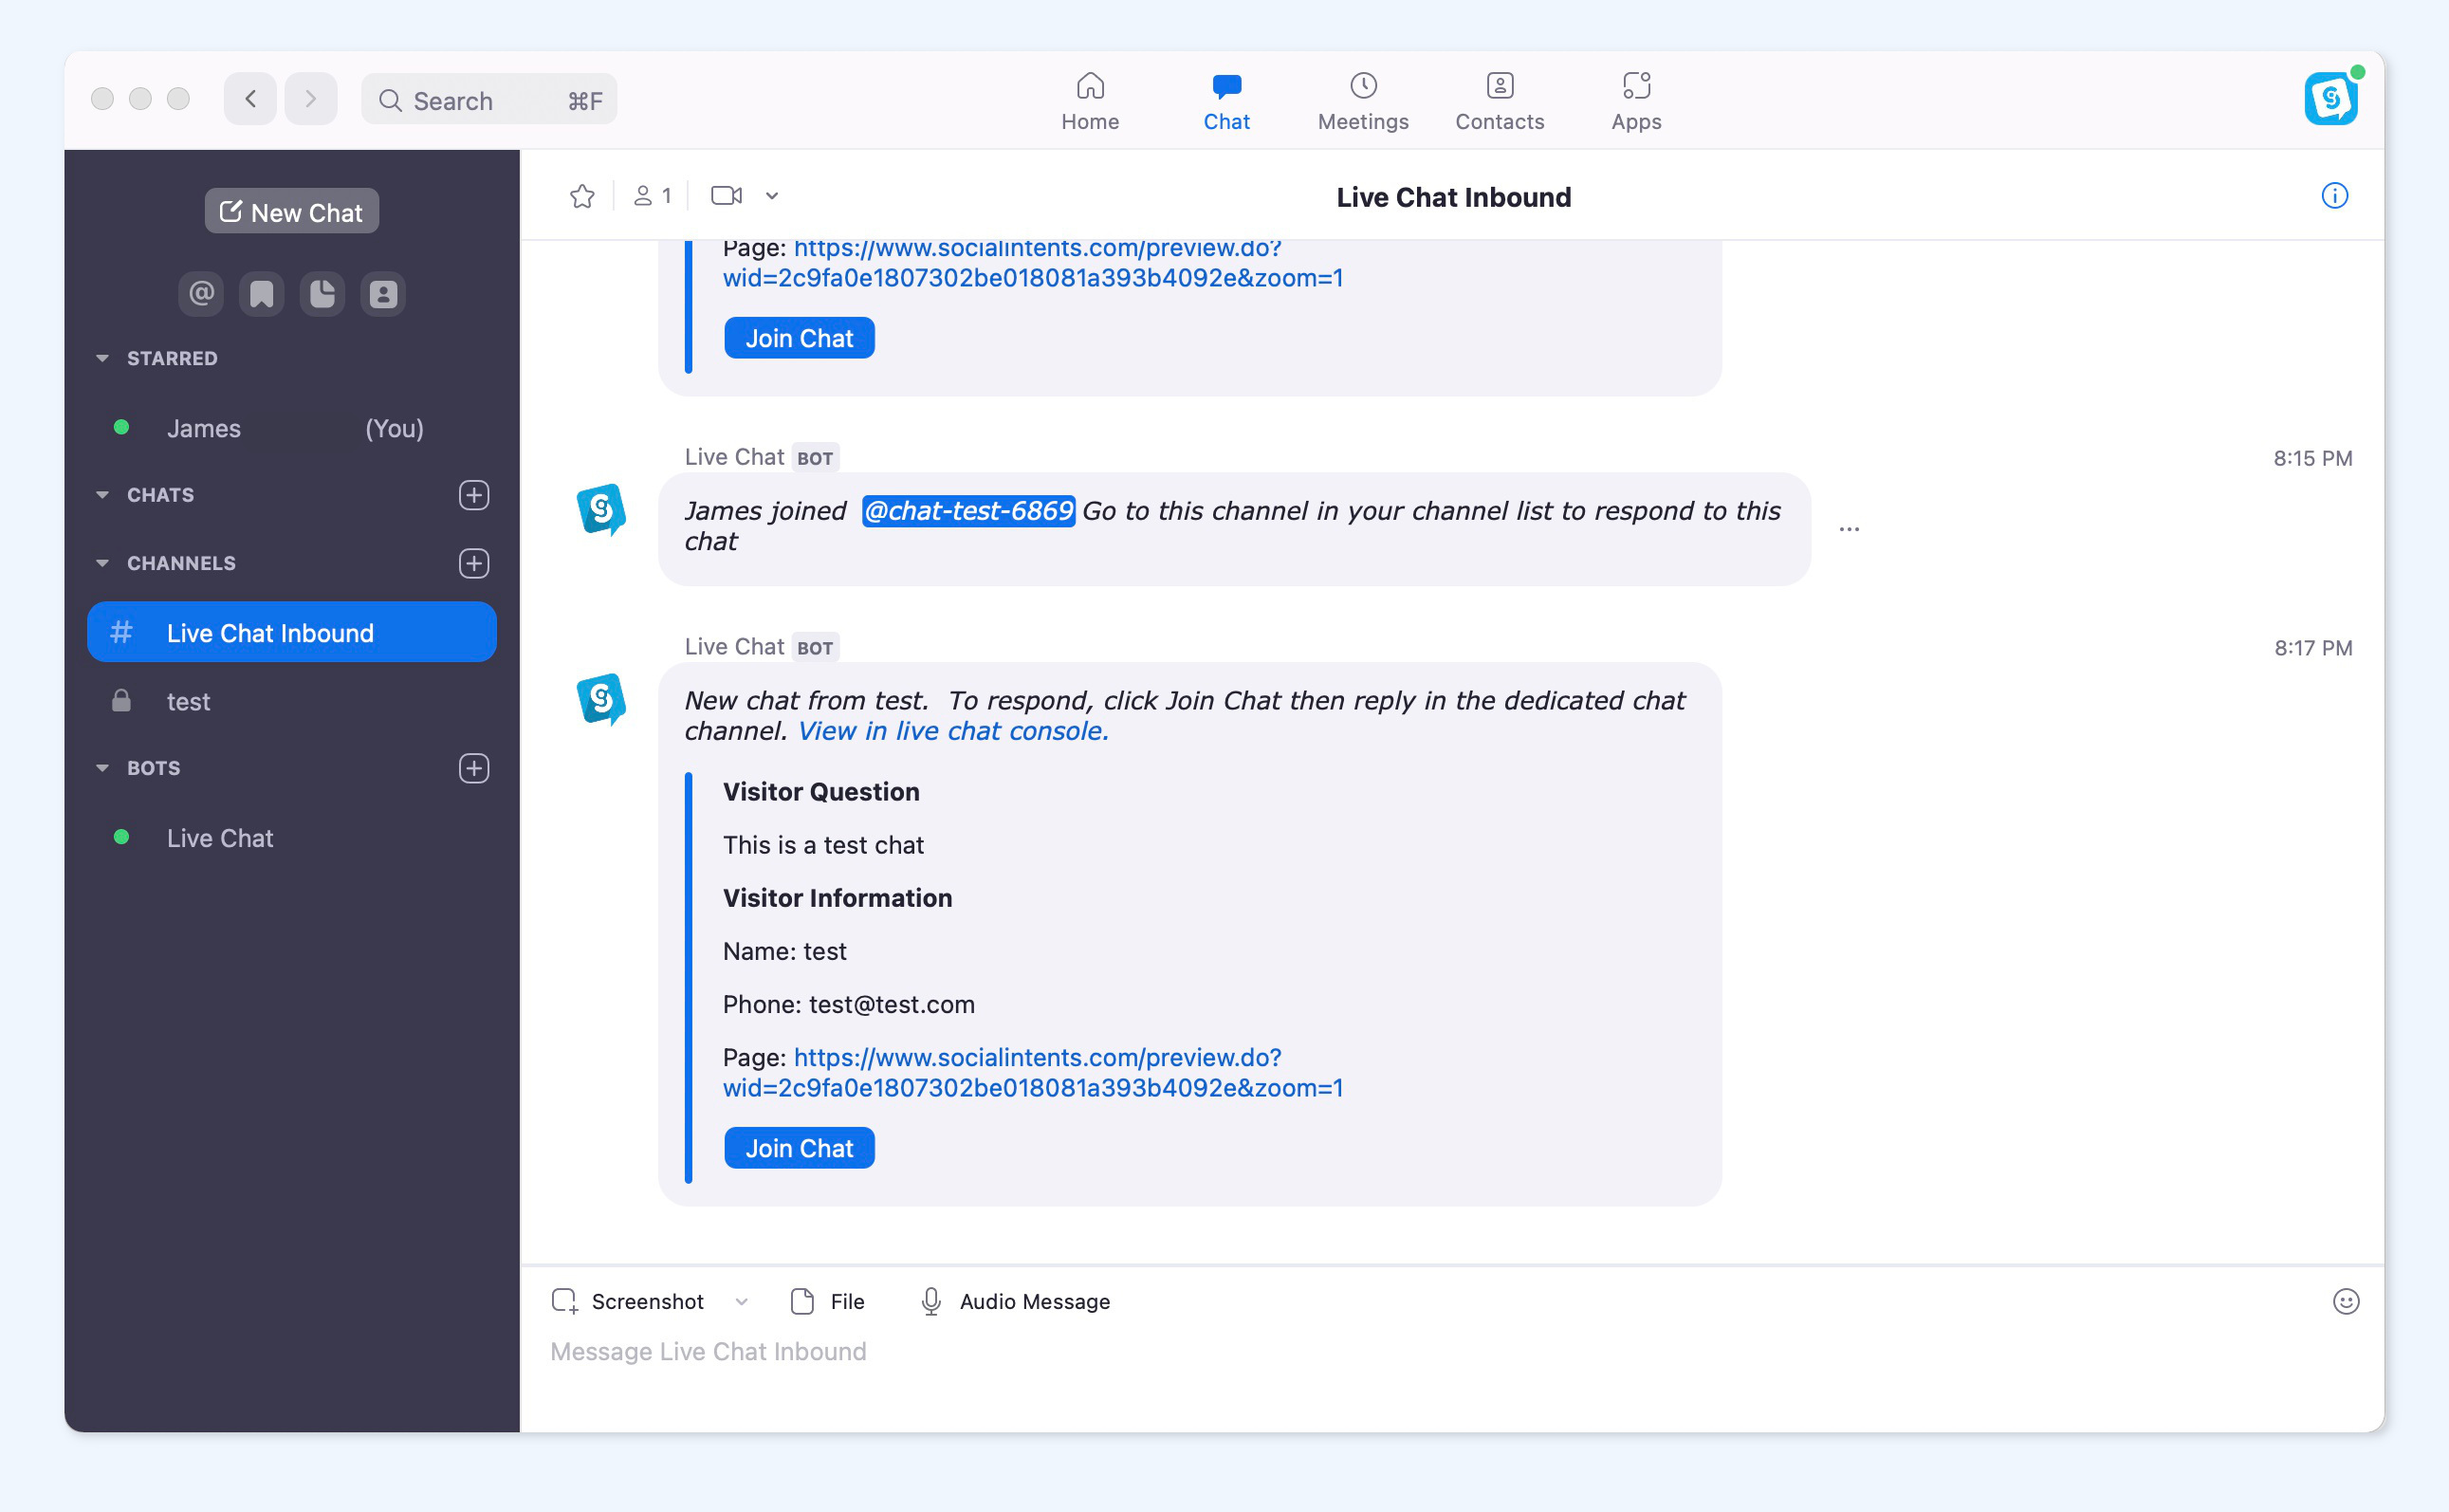The image size is (2449, 1512).
Task: Switch to Chat tab
Action: pos(1224,98)
